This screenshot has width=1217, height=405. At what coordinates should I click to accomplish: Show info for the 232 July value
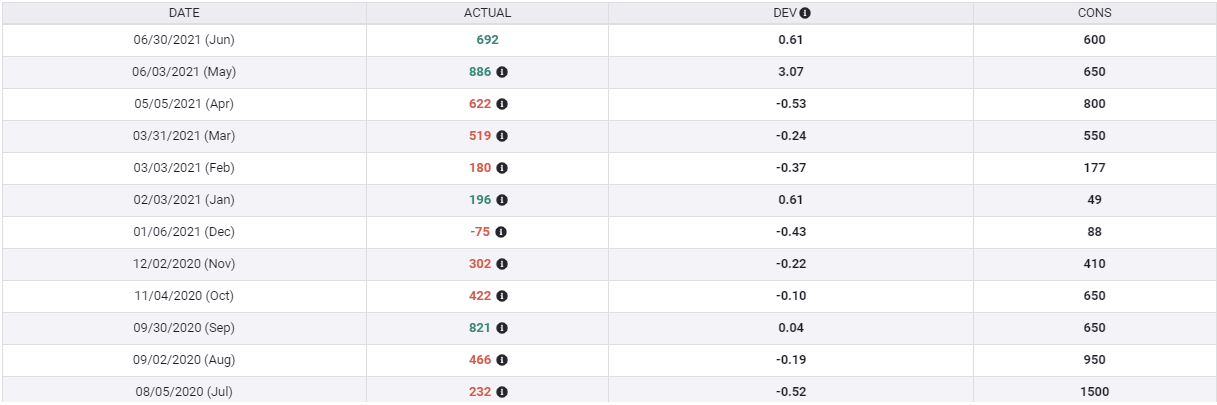[502, 392]
